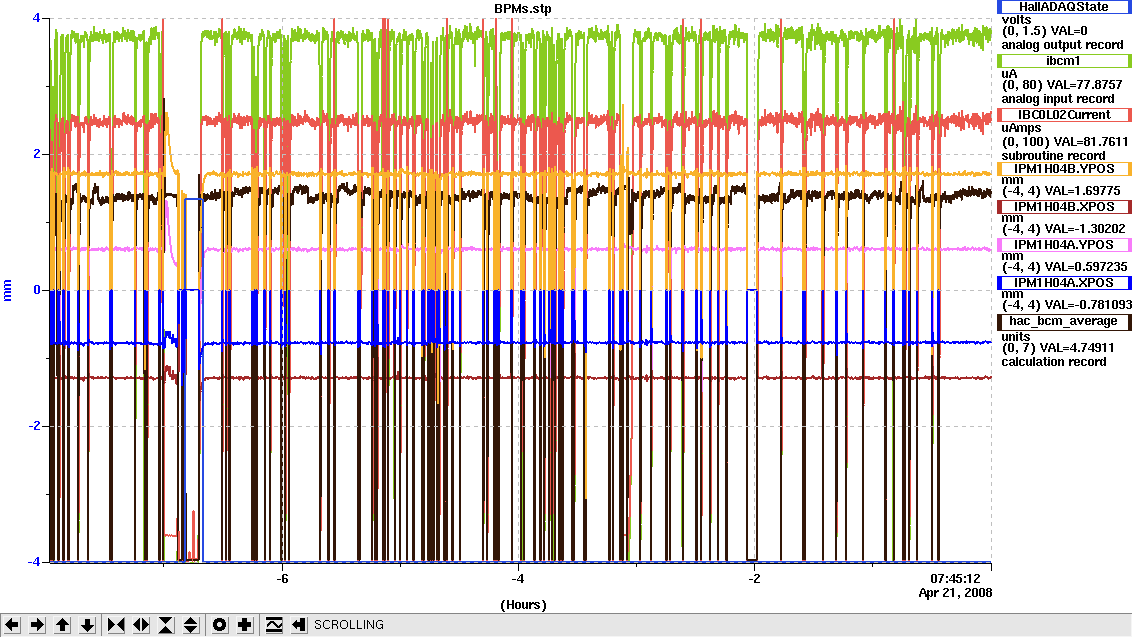1132x637 pixels.
Task: Click the horizontal zoom-in bowtie icon
Action: [116, 625]
